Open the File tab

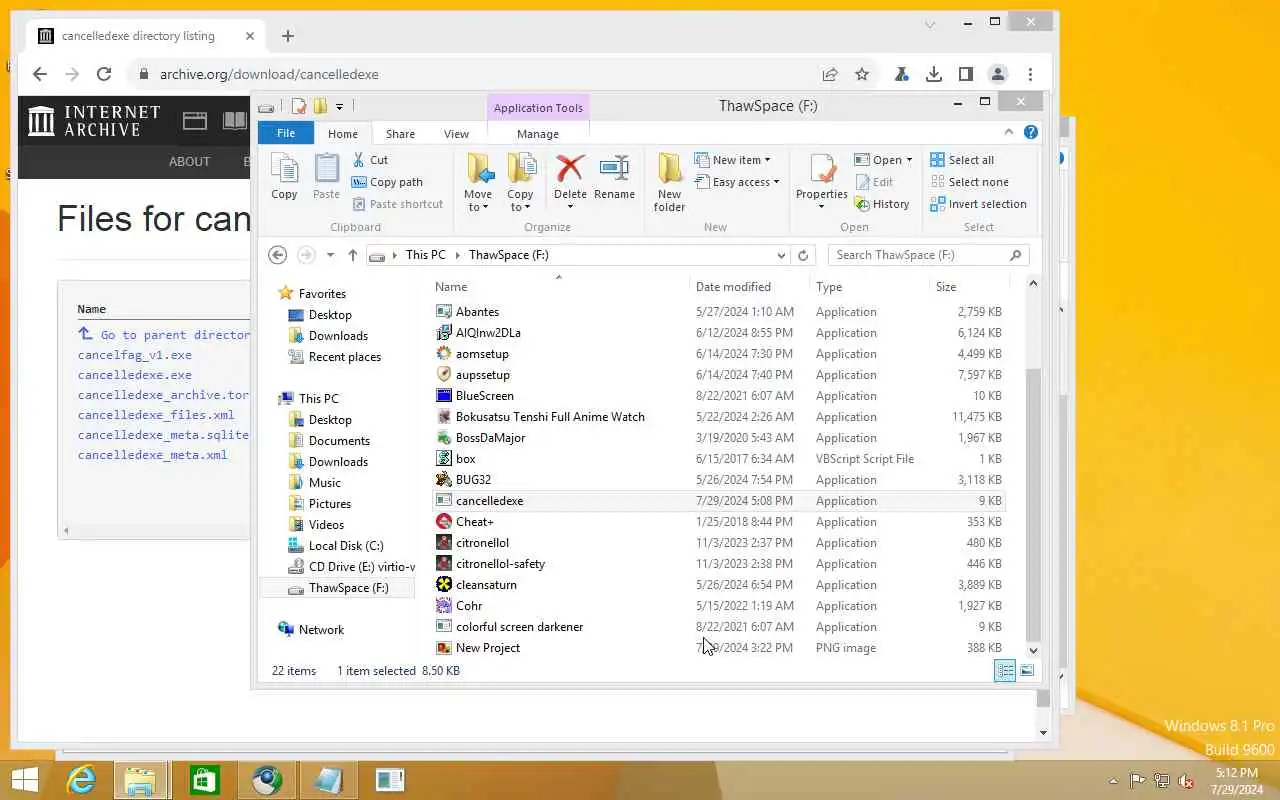[x=286, y=133]
